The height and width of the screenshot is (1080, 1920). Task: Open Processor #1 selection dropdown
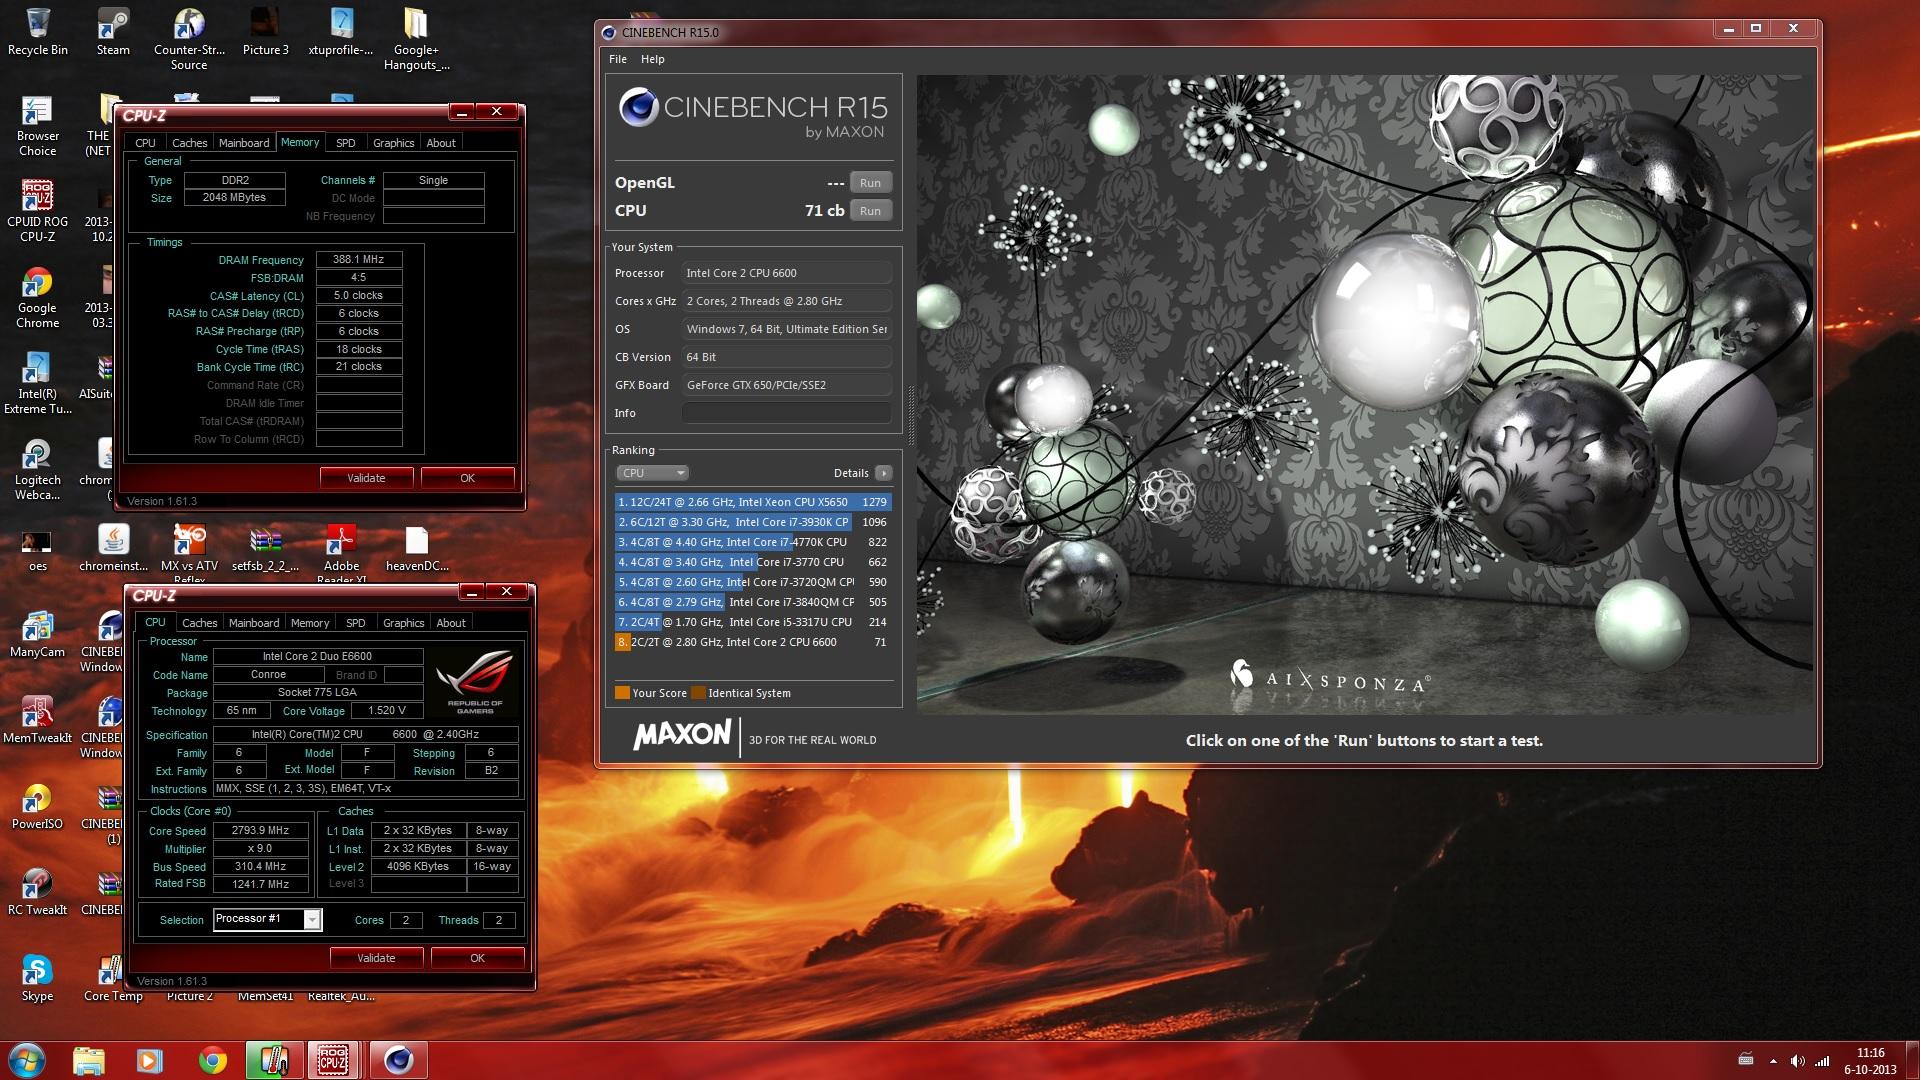pyautogui.click(x=267, y=919)
